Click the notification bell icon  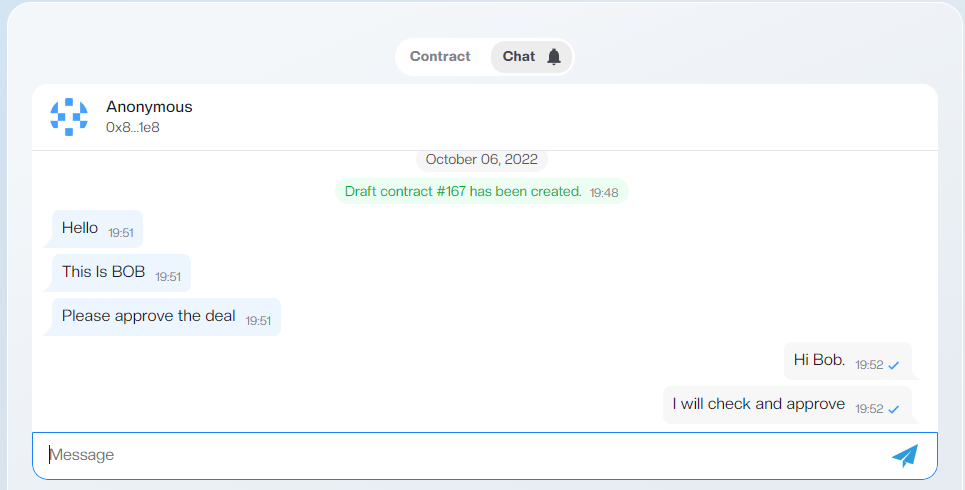[x=554, y=57]
